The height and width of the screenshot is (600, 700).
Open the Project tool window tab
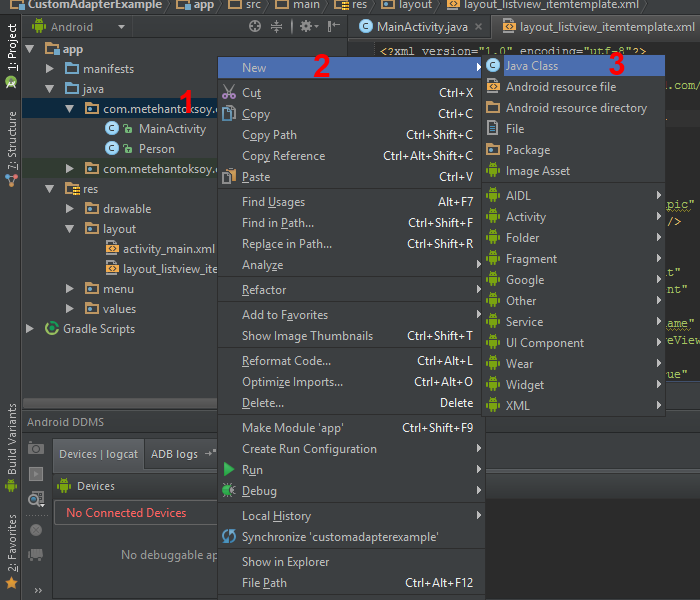click(x=11, y=54)
